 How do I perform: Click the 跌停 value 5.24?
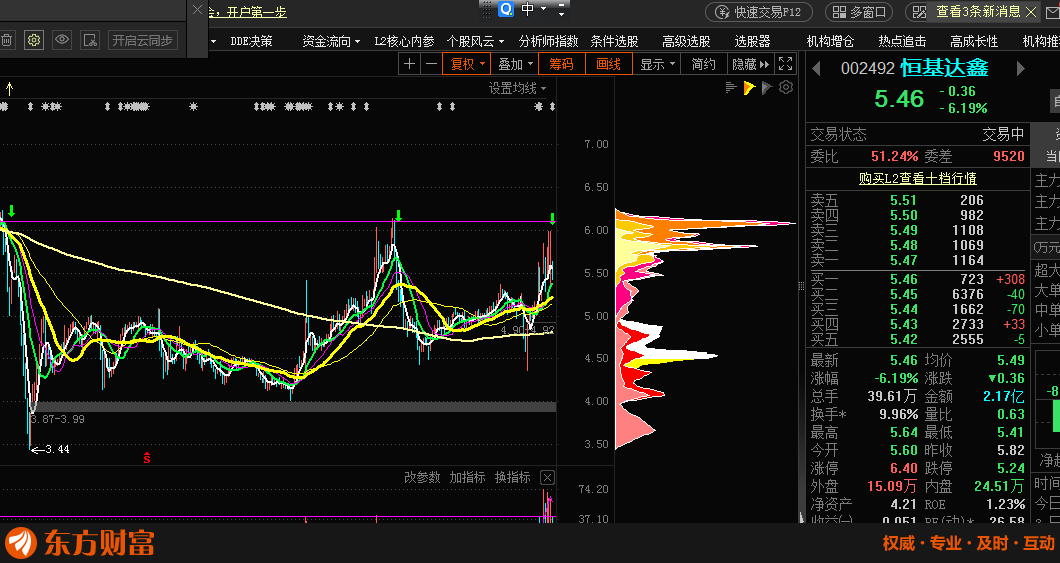click(1011, 468)
